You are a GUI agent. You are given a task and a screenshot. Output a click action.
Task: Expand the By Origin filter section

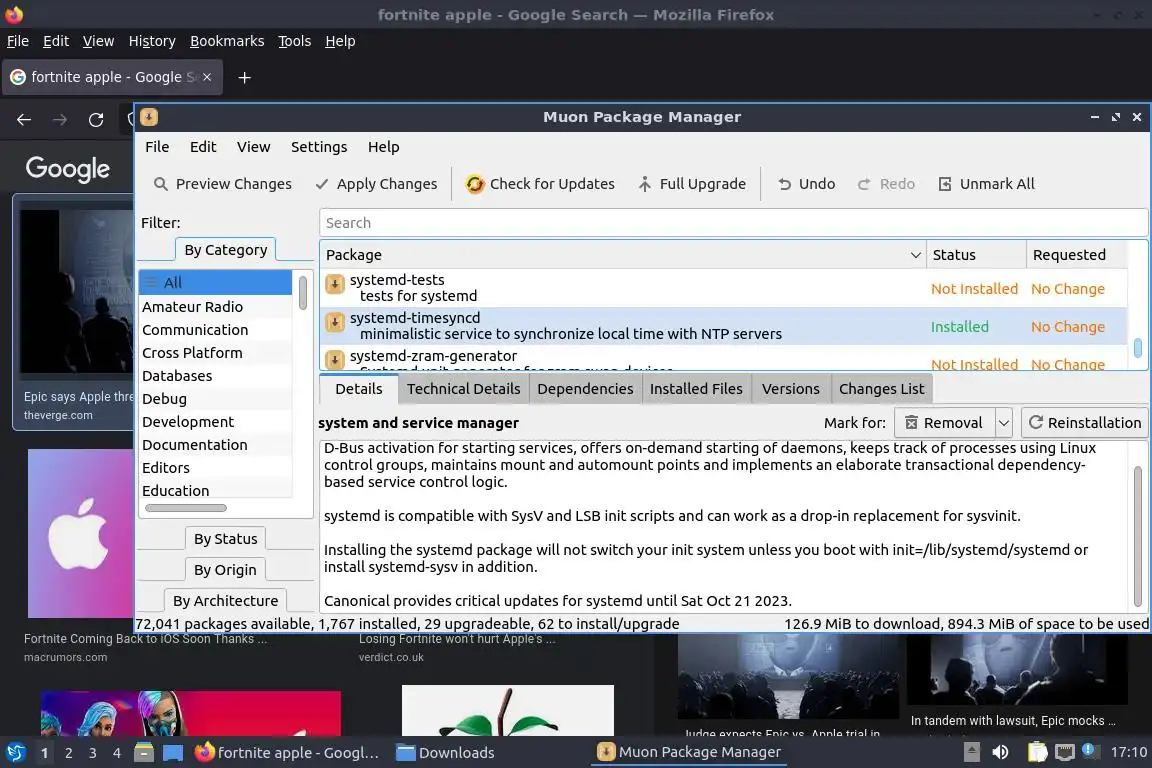(226, 570)
